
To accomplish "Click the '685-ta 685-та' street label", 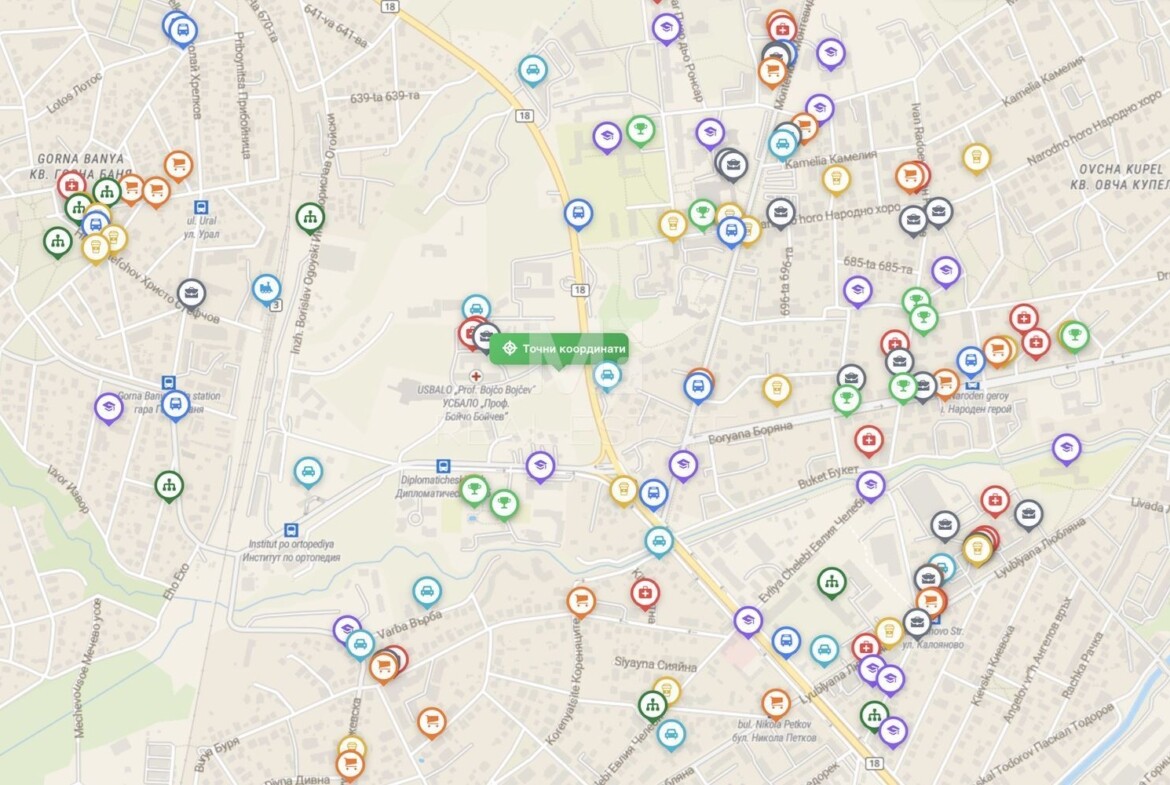I will 878,264.
